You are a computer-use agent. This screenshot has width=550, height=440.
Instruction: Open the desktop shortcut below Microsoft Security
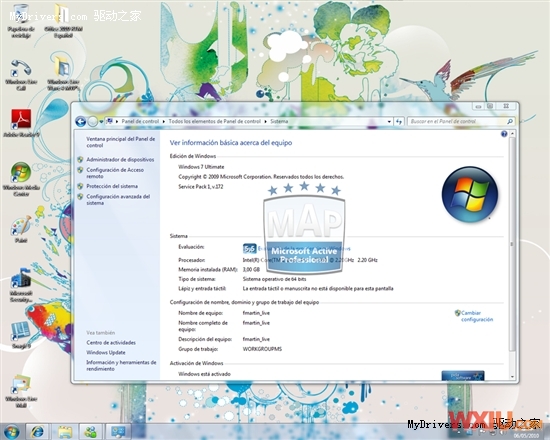click(x=21, y=335)
